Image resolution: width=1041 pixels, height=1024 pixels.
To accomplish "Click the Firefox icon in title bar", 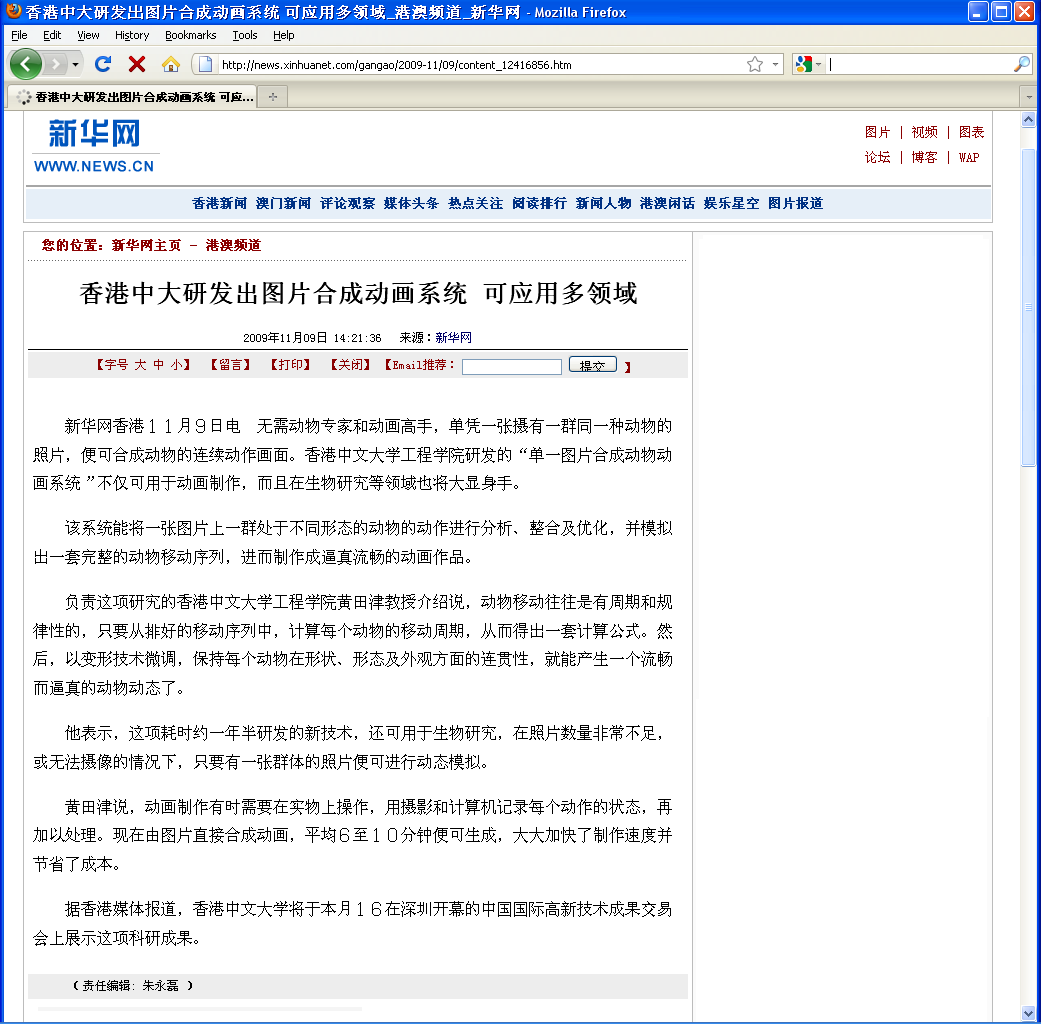I will tap(13, 11).
